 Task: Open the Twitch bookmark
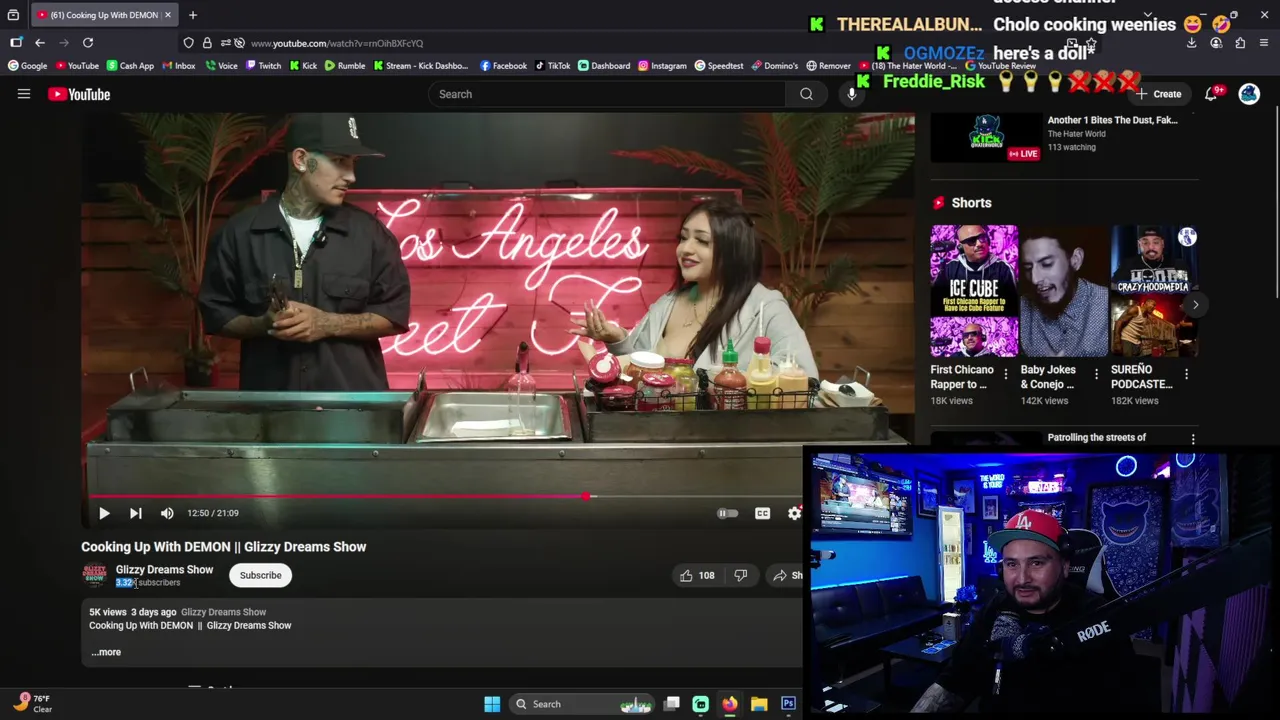263,66
